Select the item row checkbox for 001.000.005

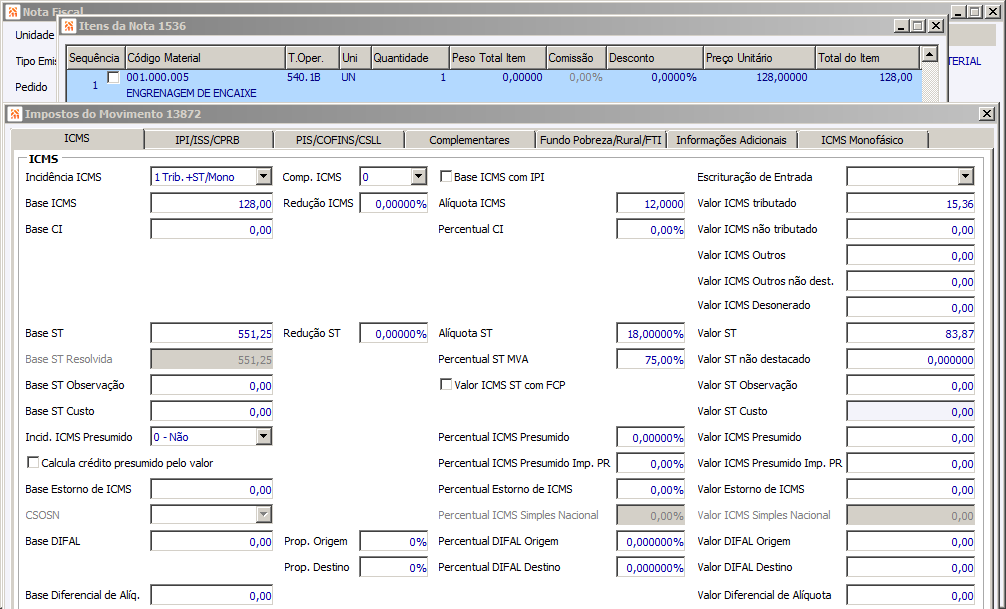tap(114, 78)
